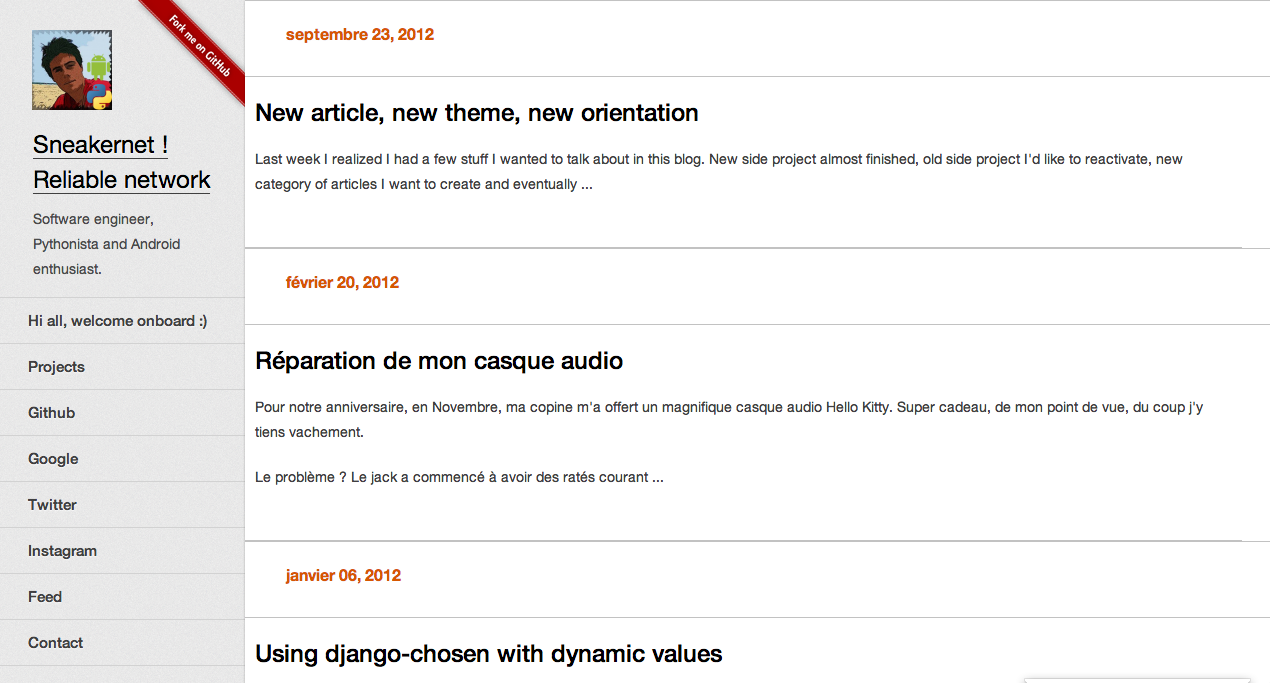Open the Instagram sidebar link
The width and height of the screenshot is (1270, 683).
coord(62,551)
